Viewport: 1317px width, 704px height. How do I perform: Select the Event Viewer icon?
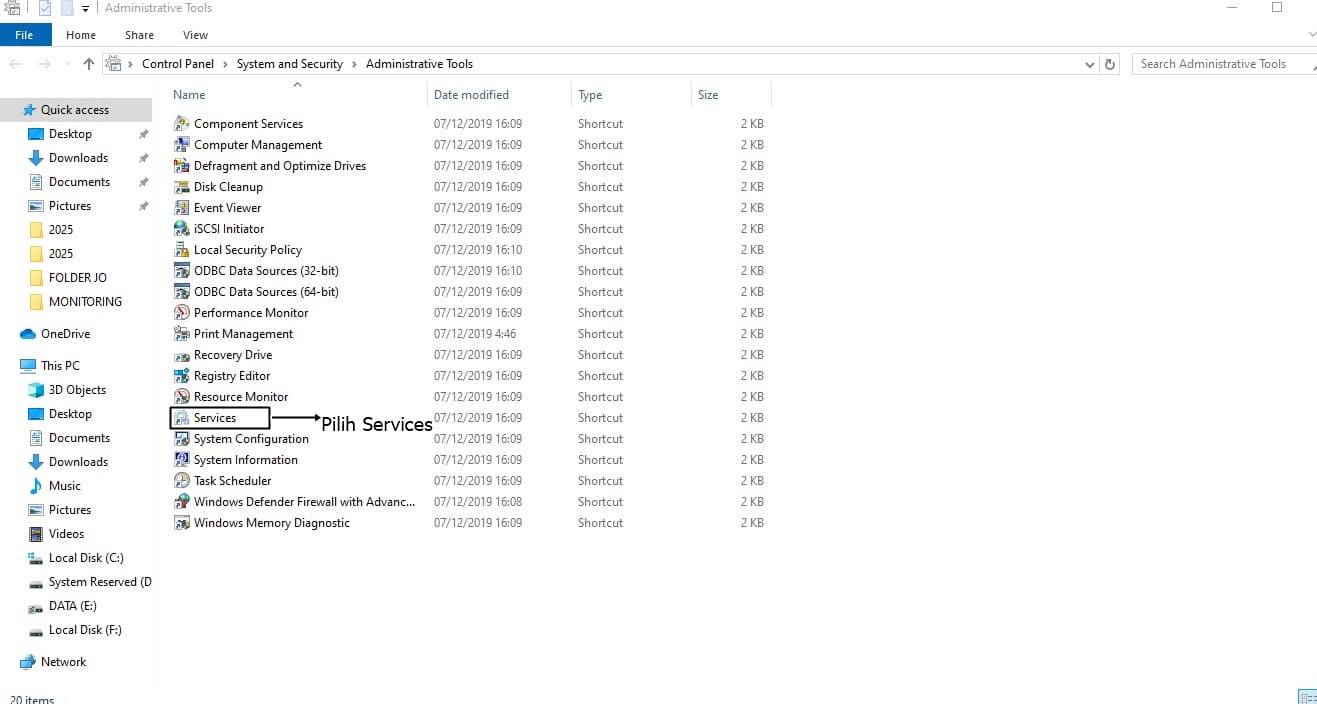[181, 207]
